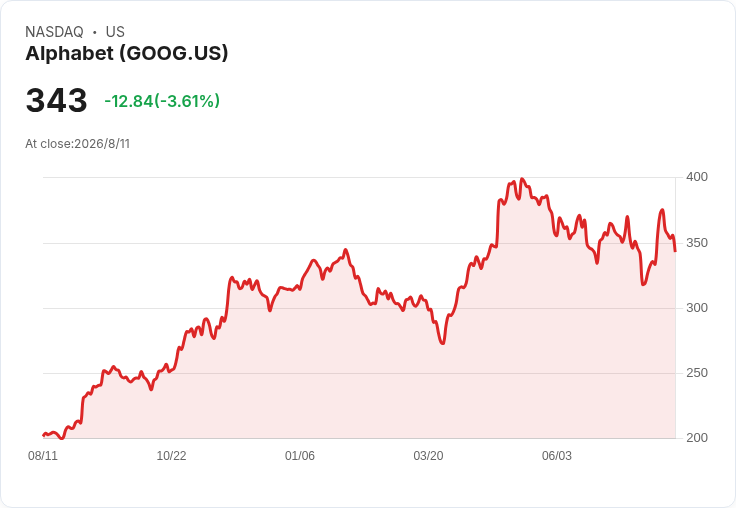Click the 400 price axis label
This screenshot has width=736, height=508.
pyautogui.click(x=697, y=177)
